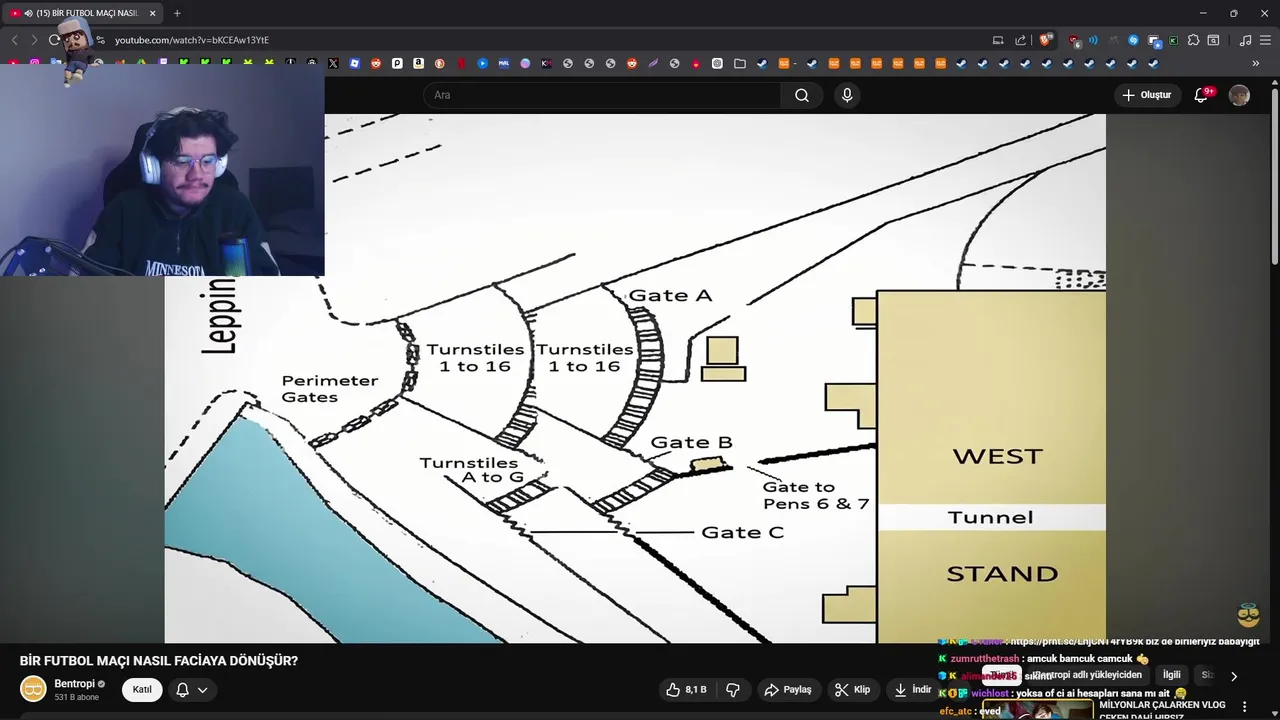Open a new browser tab with plus
The height and width of the screenshot is (720, 1280).
pos(177,13)
